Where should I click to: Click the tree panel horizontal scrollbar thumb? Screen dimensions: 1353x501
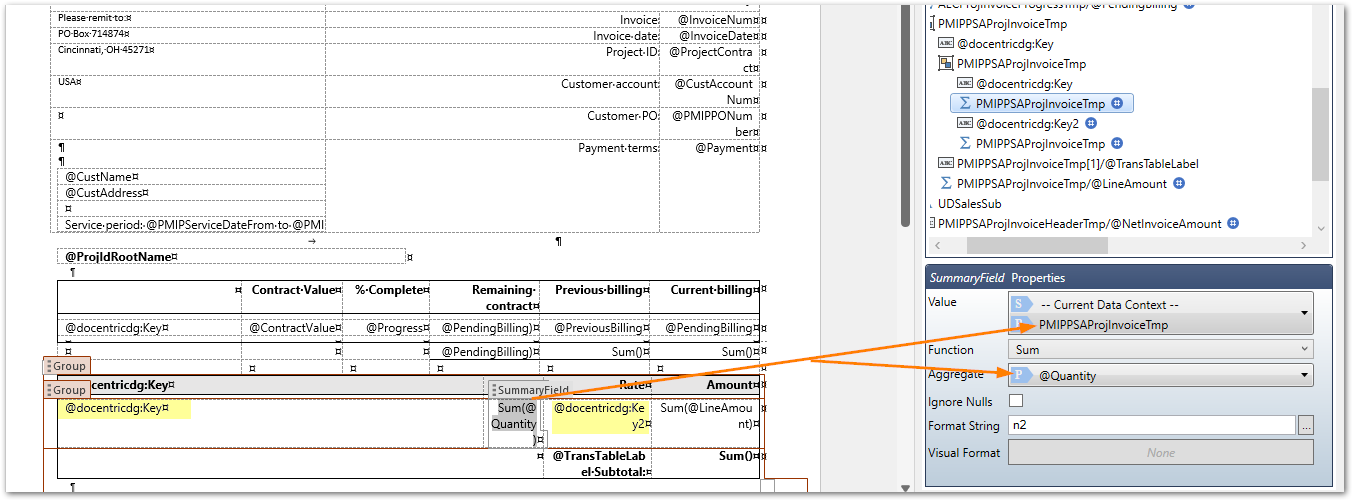coord(1040,246)
